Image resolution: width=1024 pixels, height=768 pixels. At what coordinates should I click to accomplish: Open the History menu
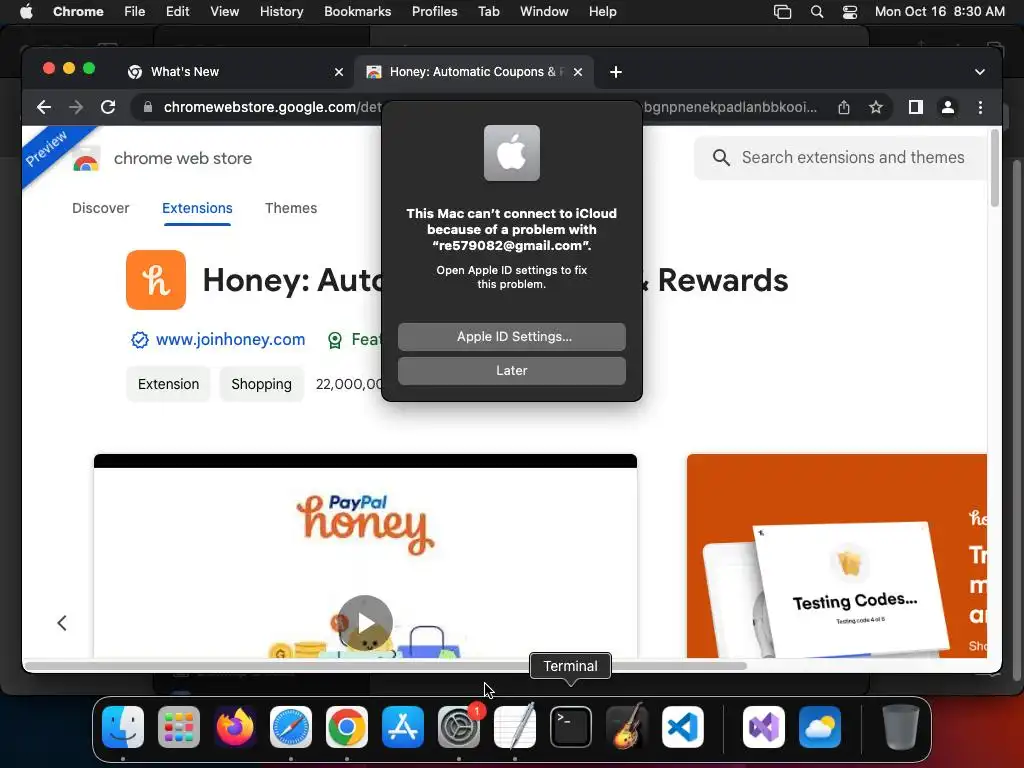point(281,11)
